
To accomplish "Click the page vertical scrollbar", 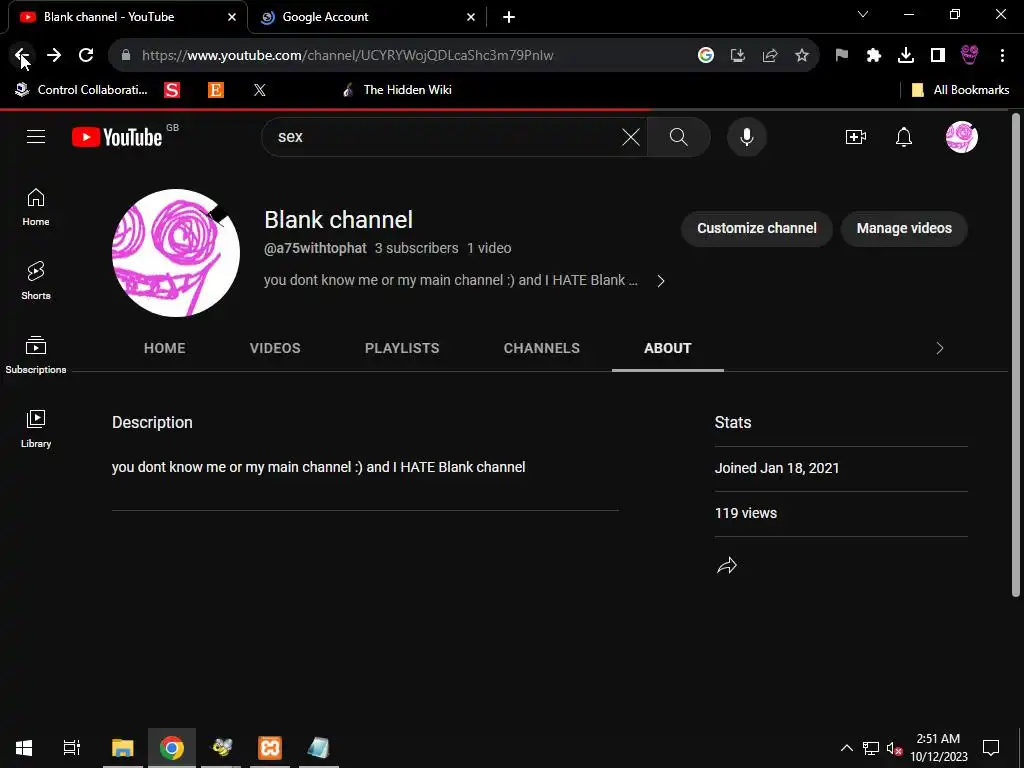I will (1015, 356).
